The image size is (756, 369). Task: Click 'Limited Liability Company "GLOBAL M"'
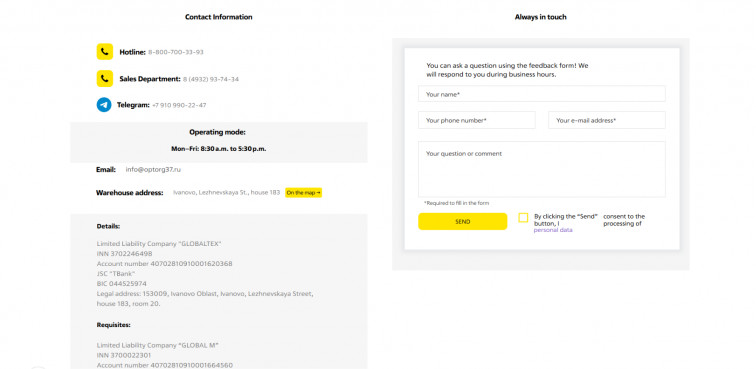(x=158, y=345)
